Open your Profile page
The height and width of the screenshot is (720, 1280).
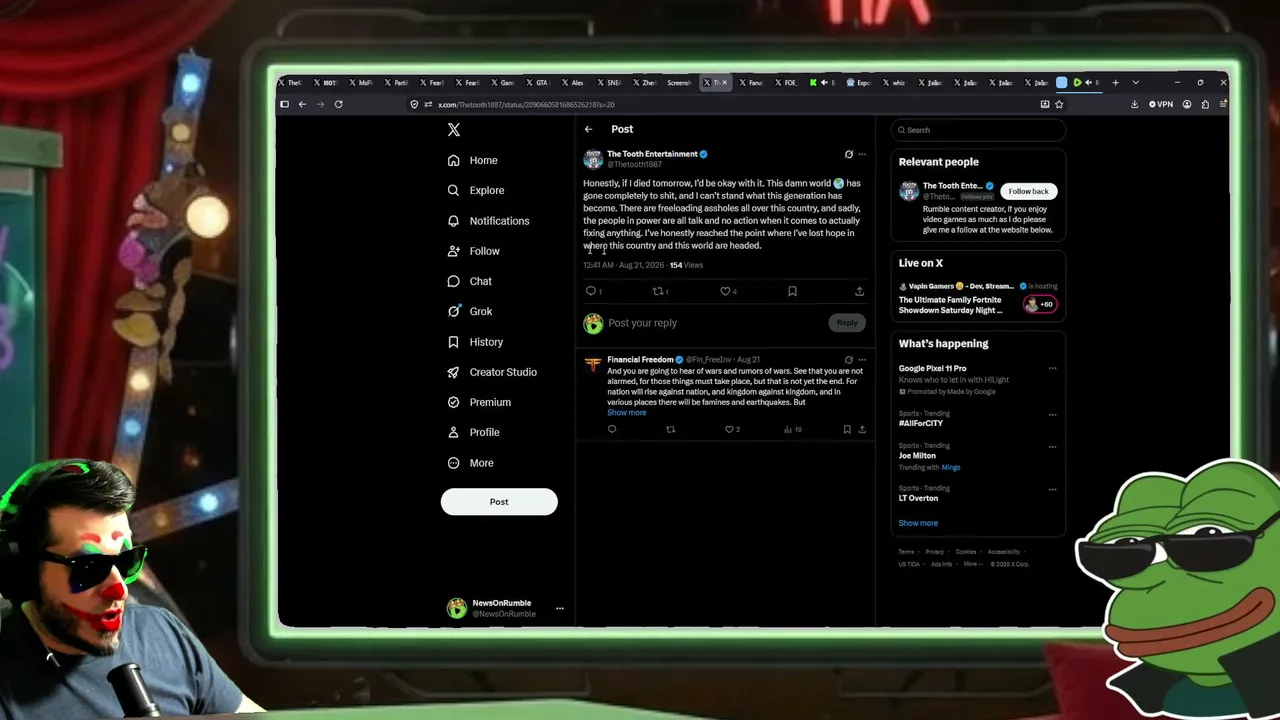tap(473, 432)
